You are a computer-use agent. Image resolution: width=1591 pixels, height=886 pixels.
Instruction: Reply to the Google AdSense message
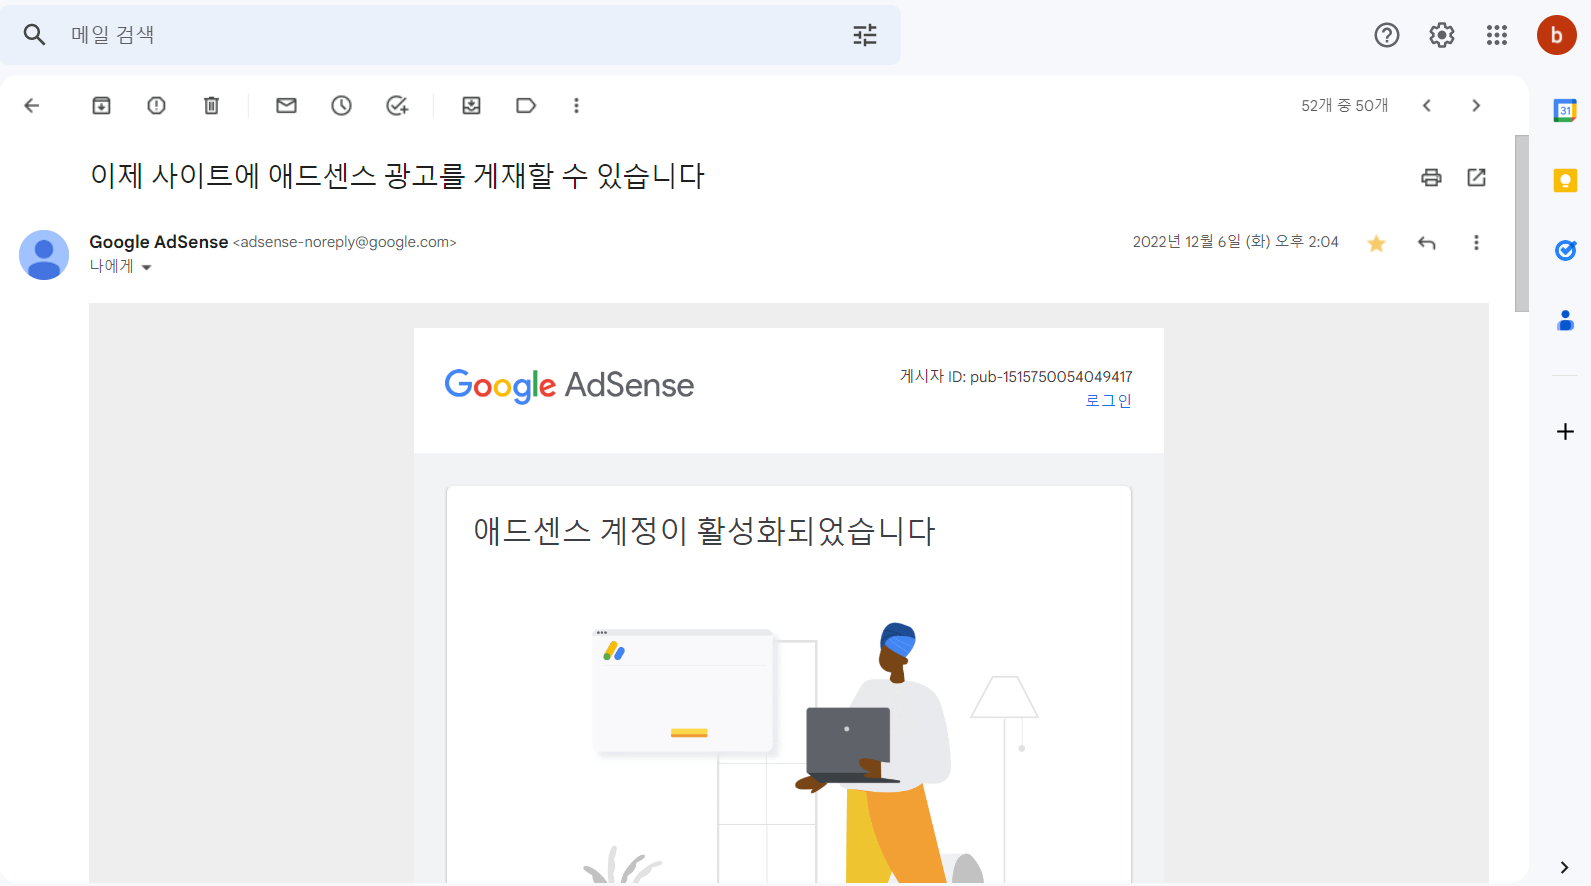(x=1427, y=243)
